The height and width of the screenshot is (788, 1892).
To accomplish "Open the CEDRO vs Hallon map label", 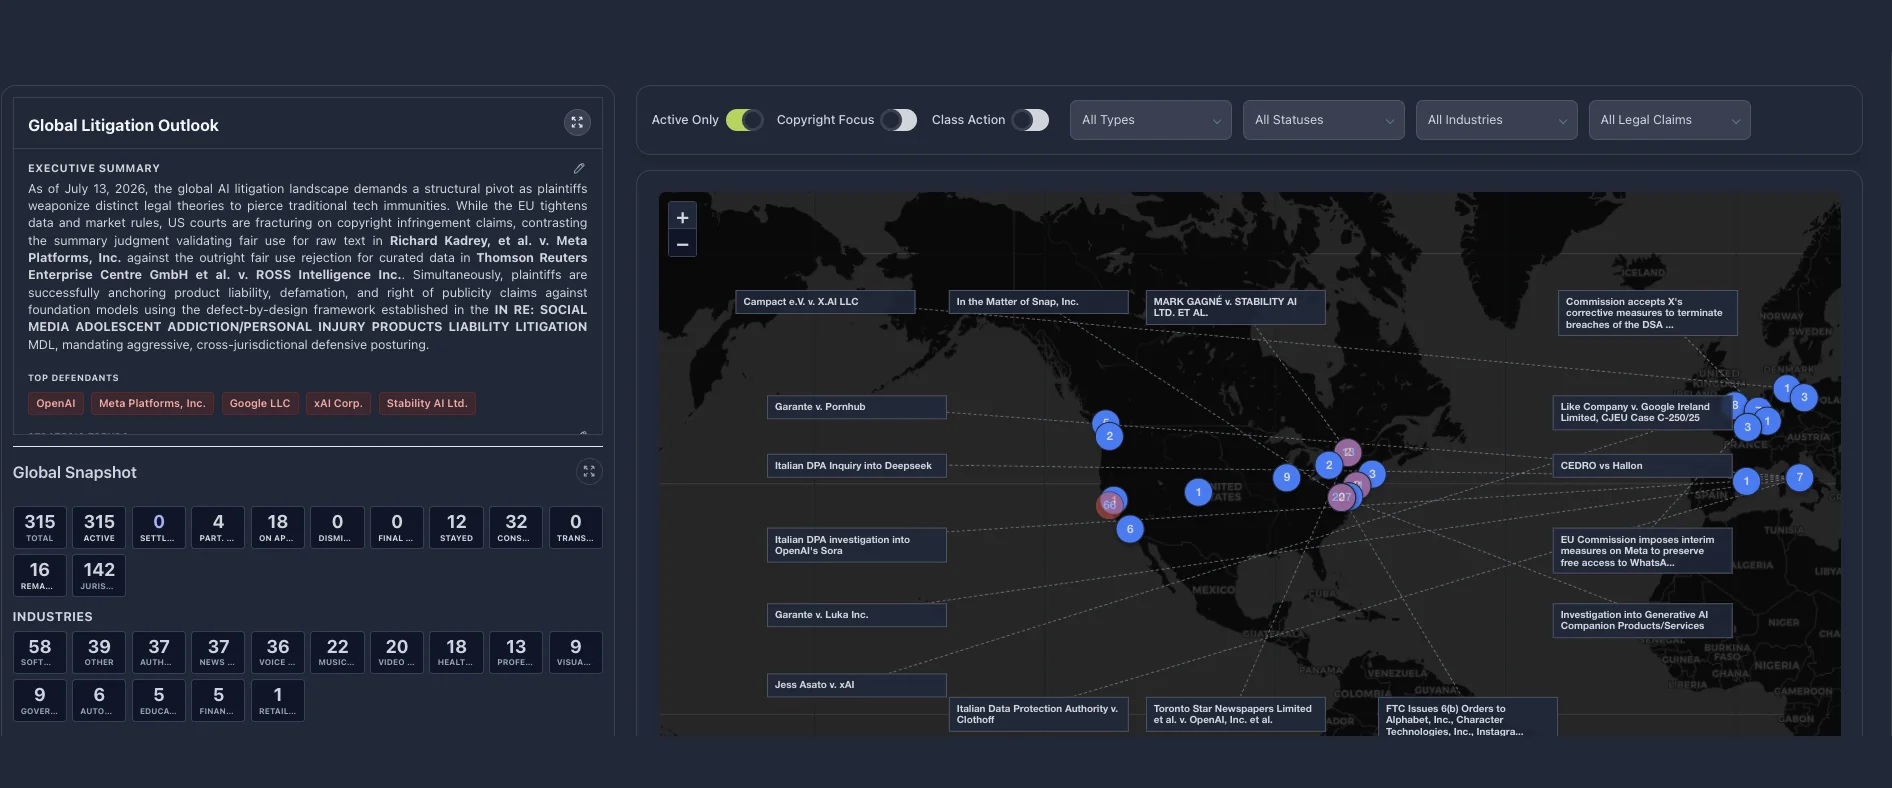I will [1642, 466].
